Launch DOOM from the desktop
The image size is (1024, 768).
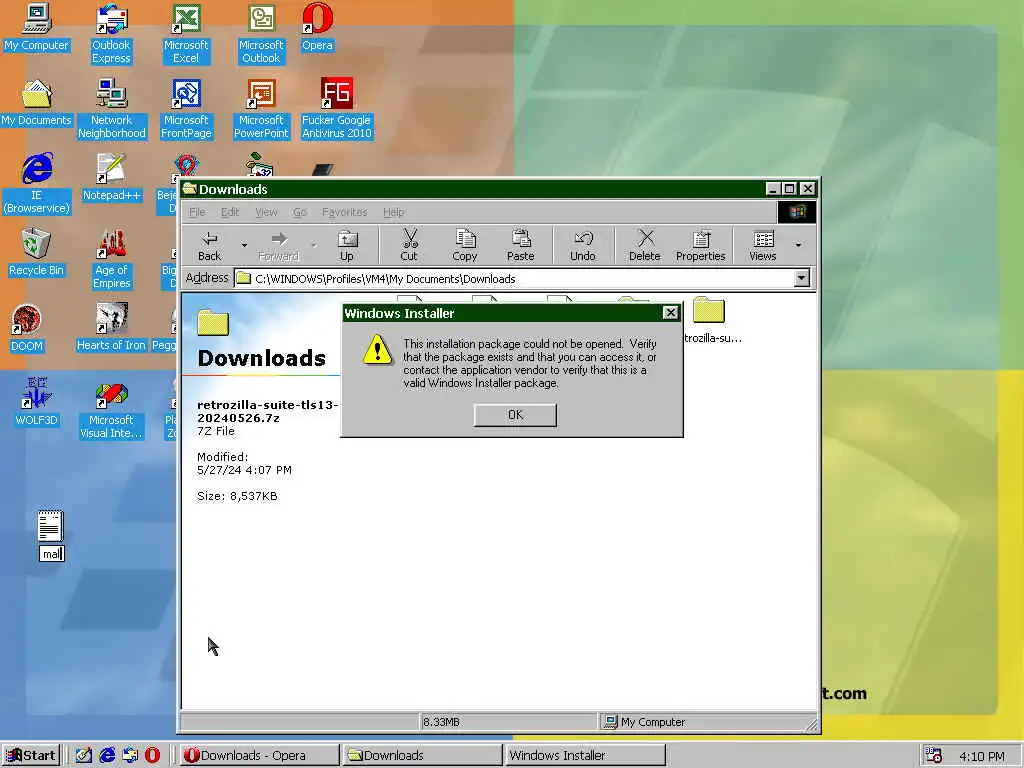[x=27, y=328]
